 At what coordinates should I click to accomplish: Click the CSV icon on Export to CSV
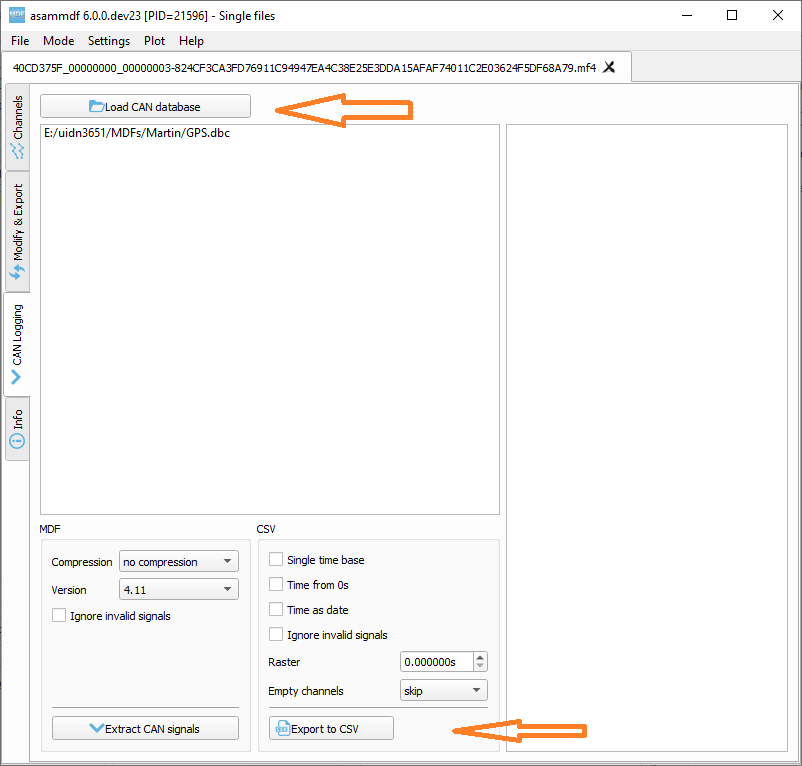(x=282, y=727)
